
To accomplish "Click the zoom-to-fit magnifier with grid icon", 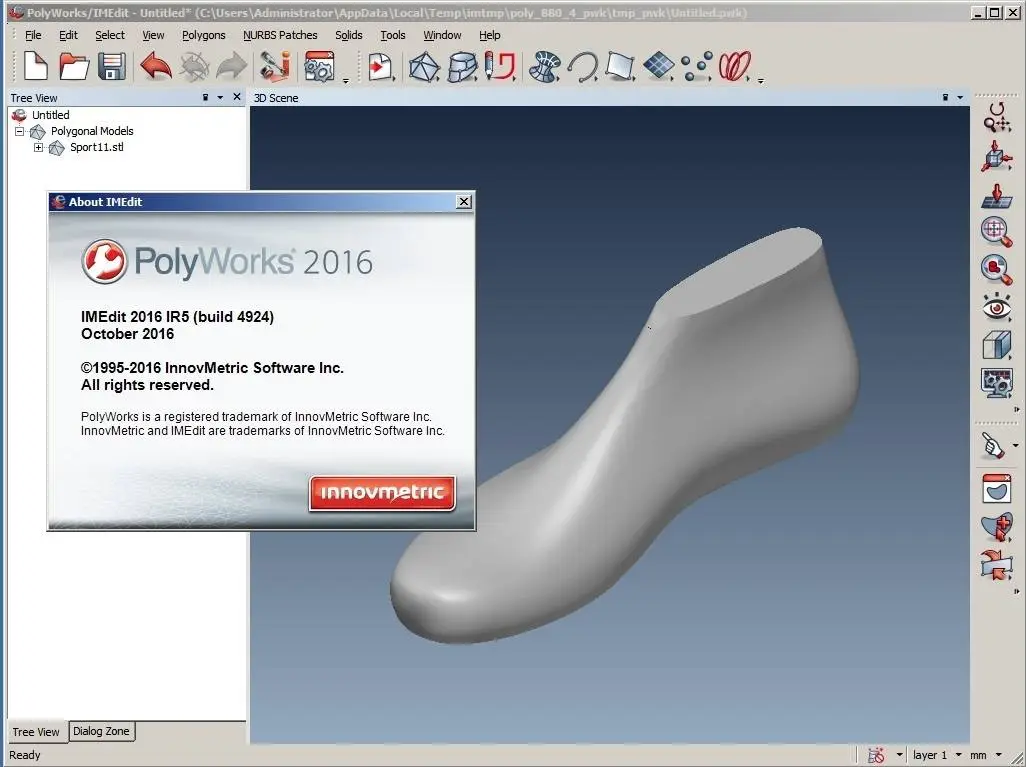I will 997,232.
